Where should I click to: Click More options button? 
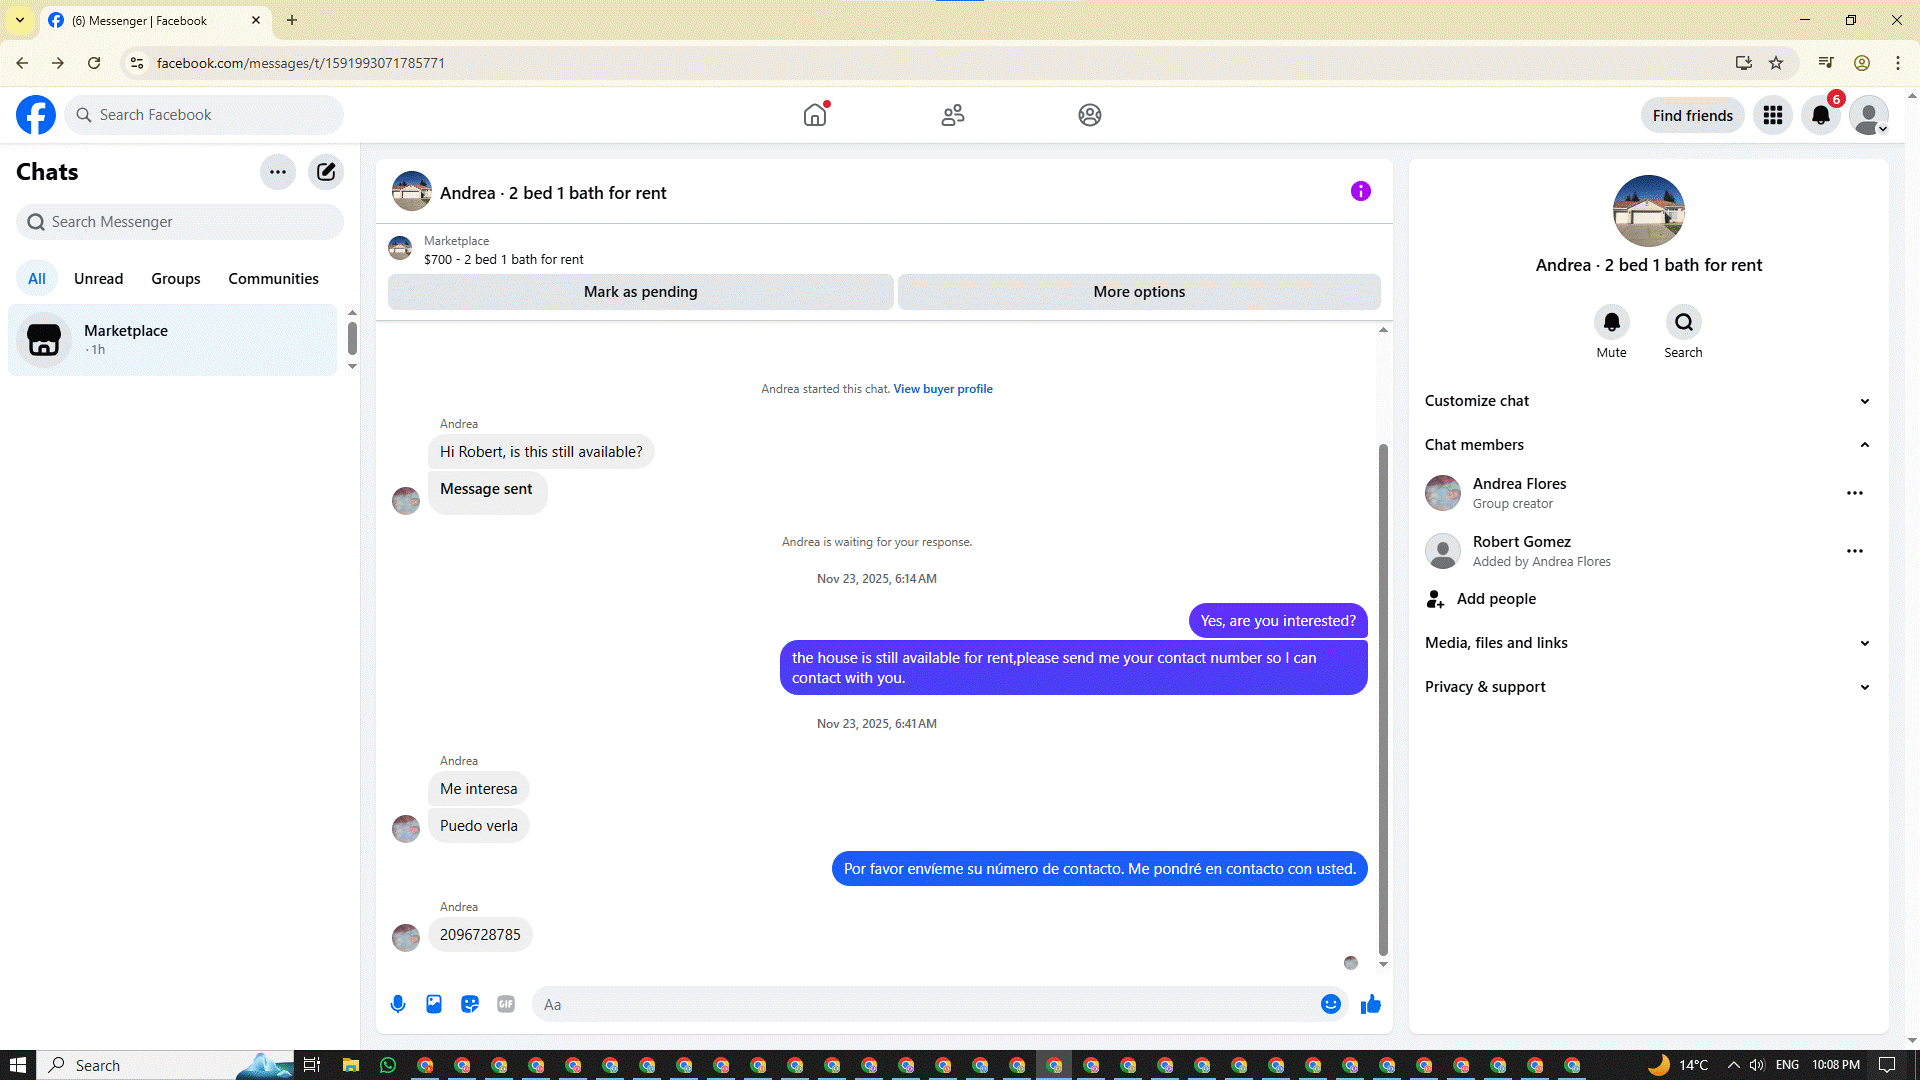[1139, 292]
